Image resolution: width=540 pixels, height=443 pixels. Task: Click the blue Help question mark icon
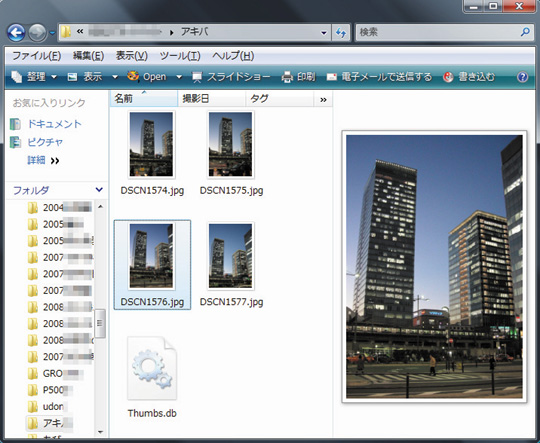pyautogui.click(x=522, y=77)
